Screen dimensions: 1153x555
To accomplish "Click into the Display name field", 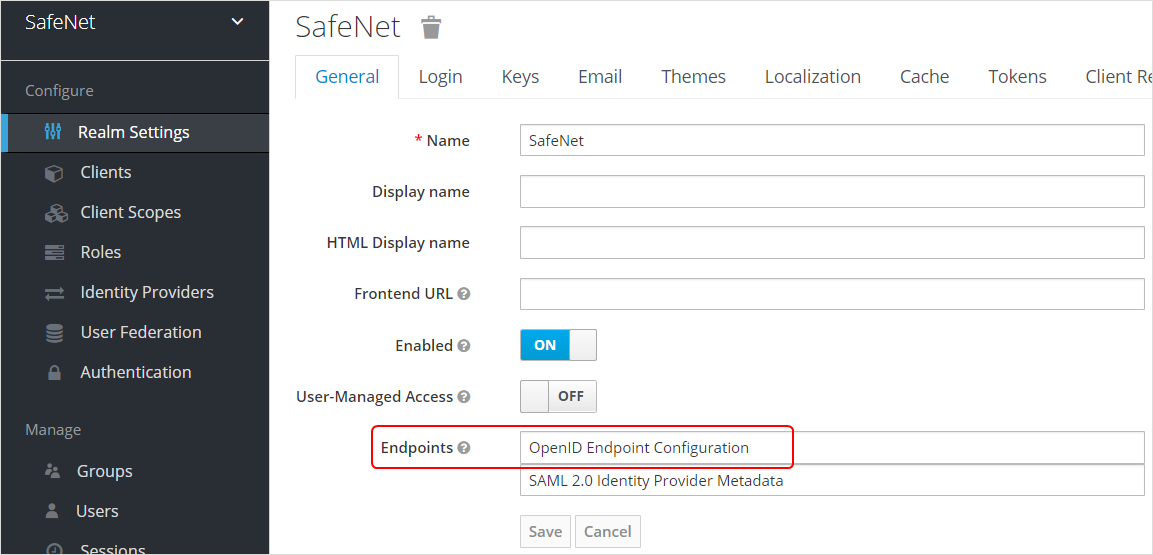I will [x=832, y=192].
